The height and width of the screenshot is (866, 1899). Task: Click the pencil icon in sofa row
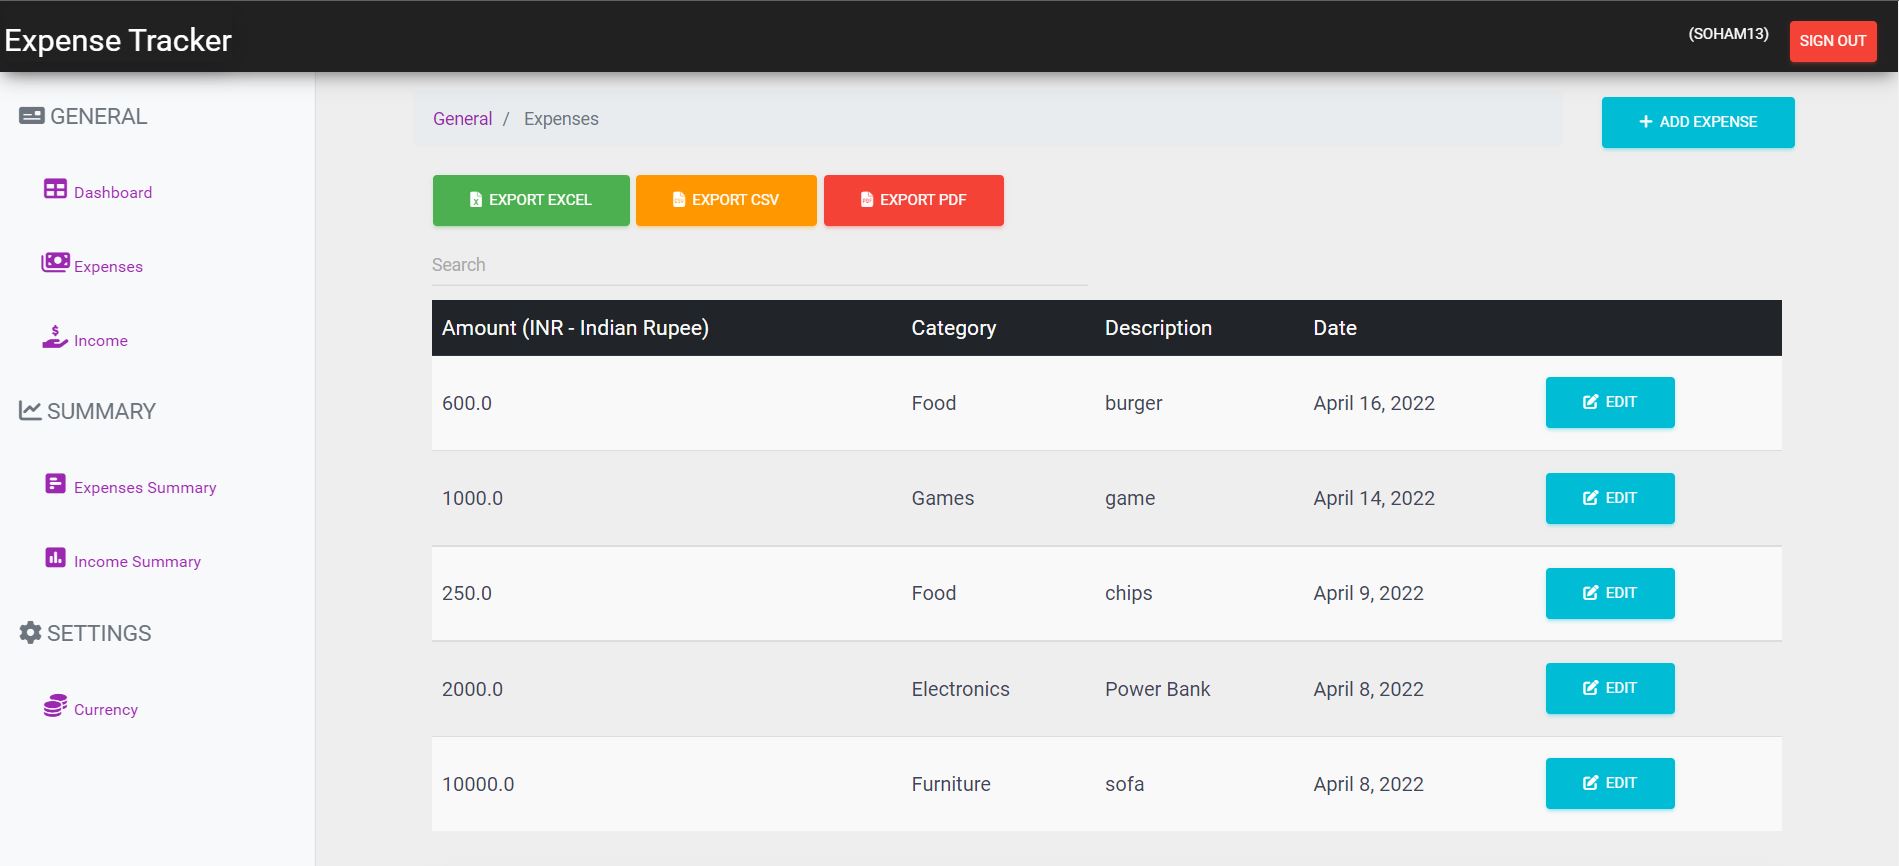coord(1590,783)
